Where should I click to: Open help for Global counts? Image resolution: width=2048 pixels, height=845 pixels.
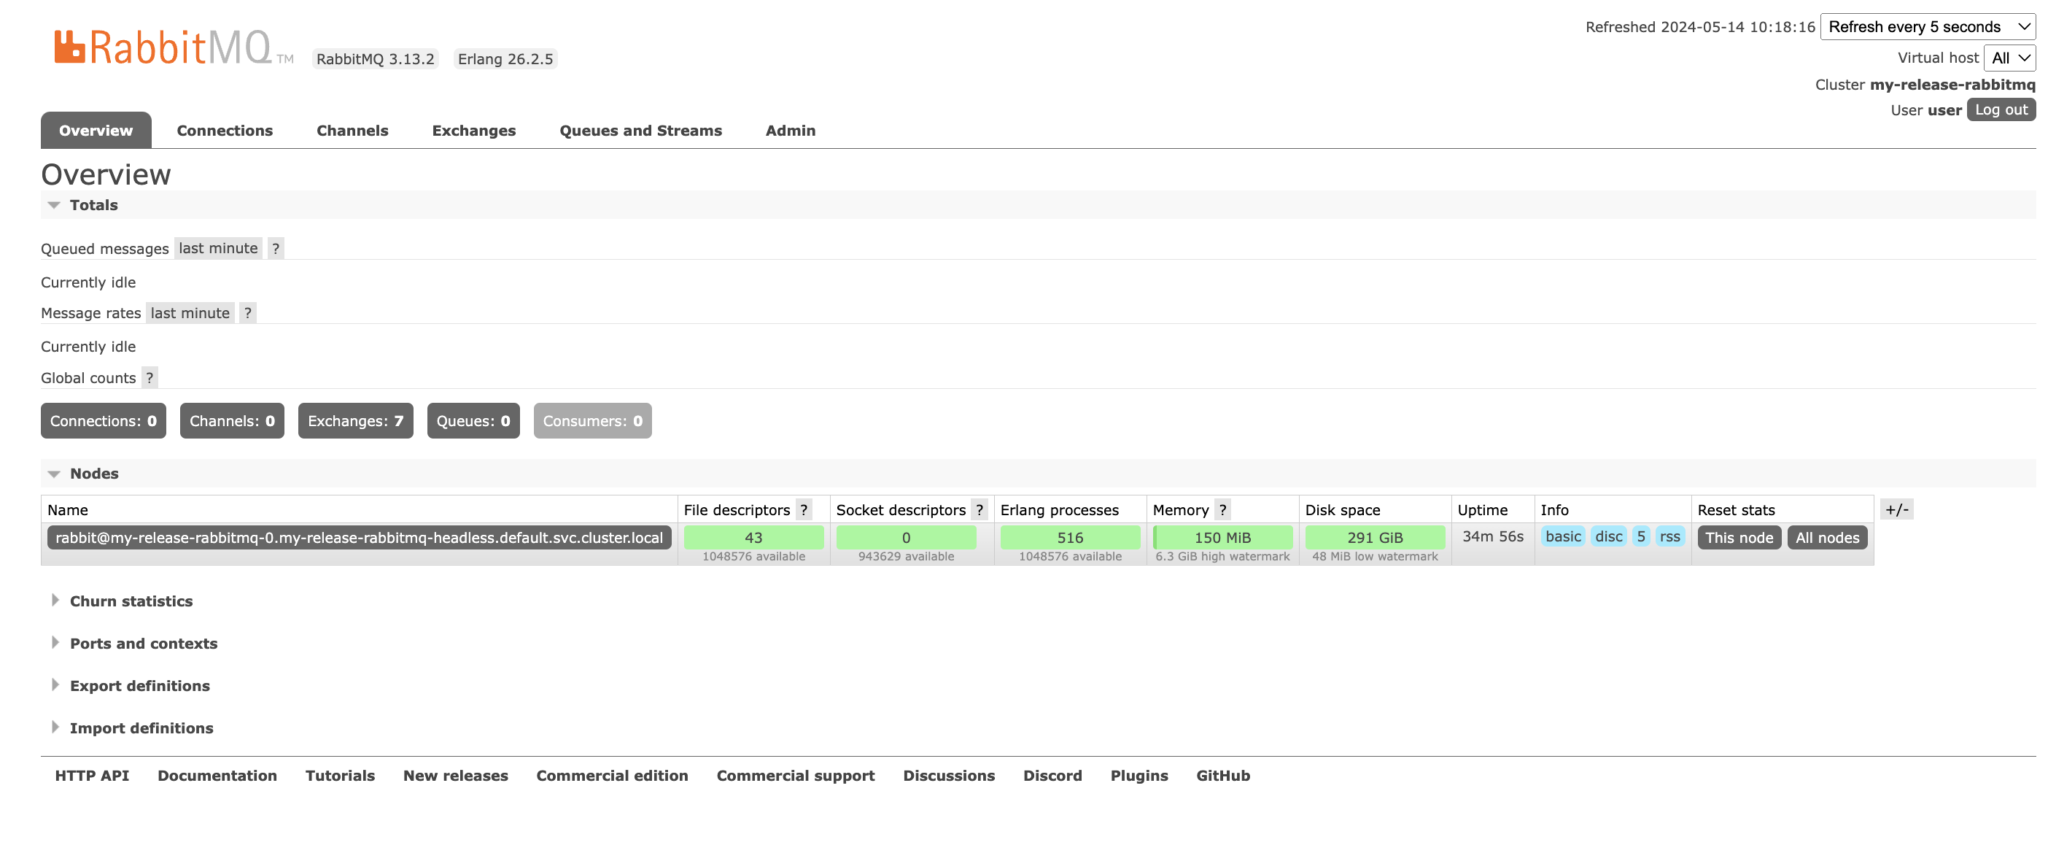pyautogui.click(x=150, y=378)
